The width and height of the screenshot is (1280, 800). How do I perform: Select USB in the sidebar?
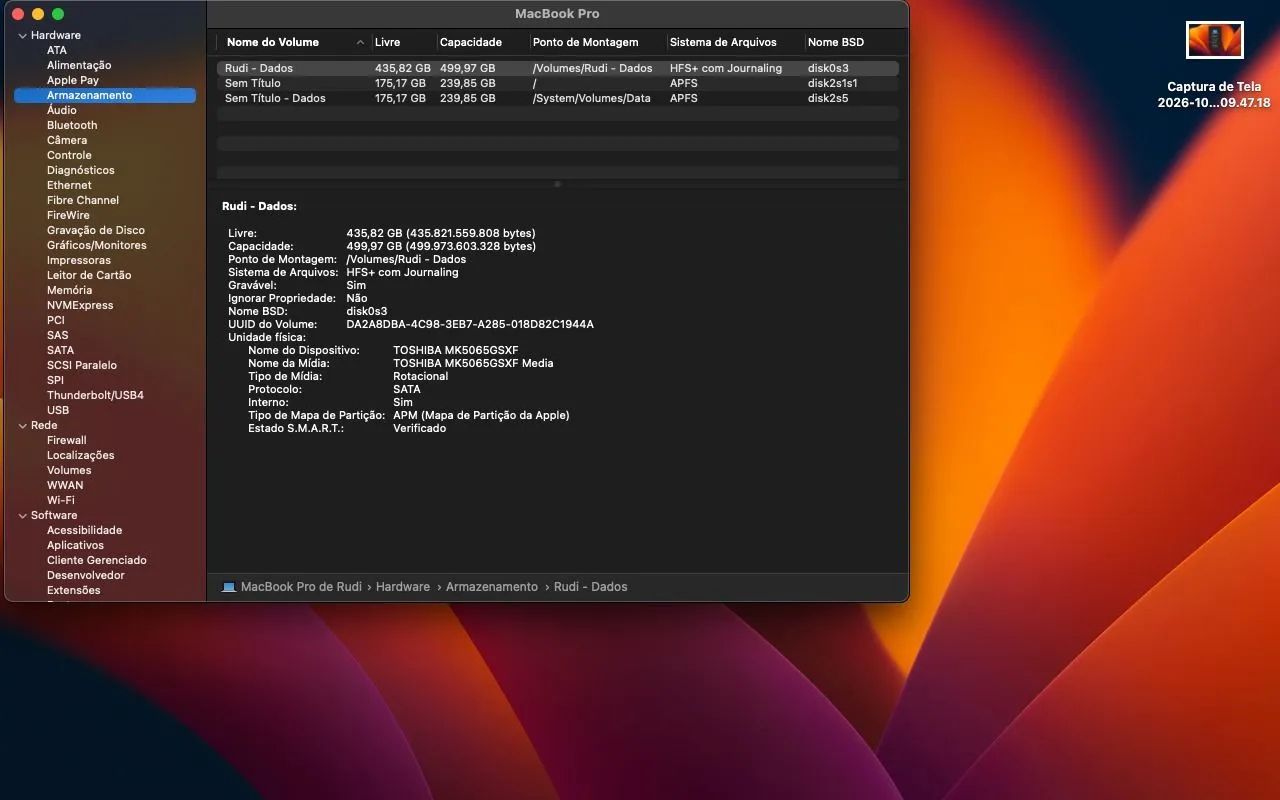tap(58, 410)
